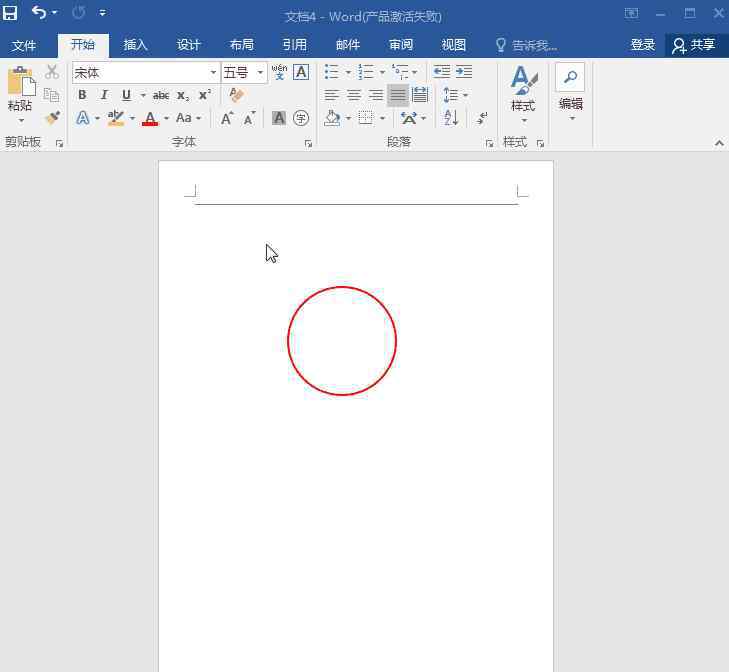Open the Aa change case menu

pos(188,118)
